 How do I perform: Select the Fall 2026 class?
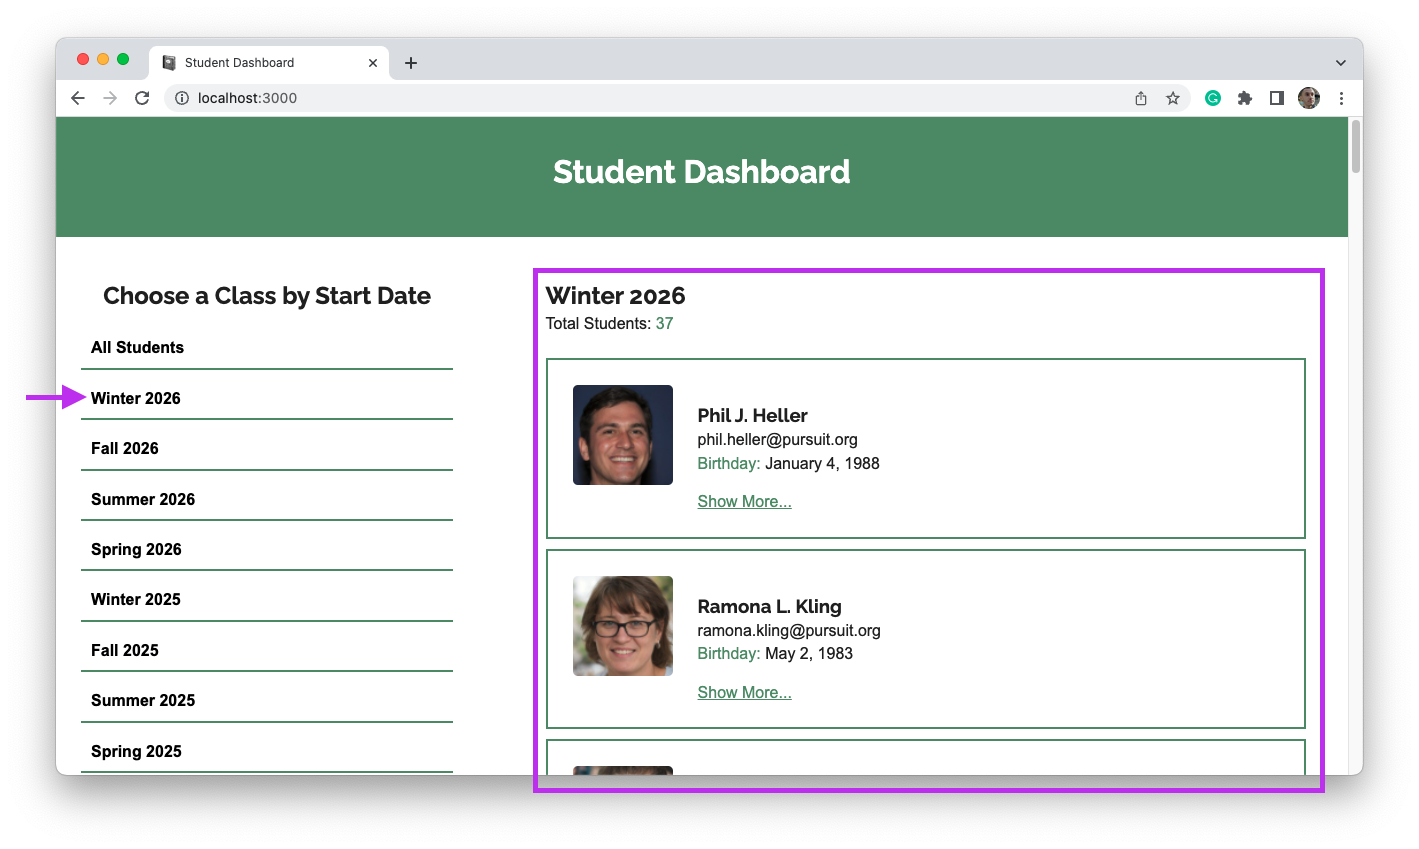coord(267,449)
